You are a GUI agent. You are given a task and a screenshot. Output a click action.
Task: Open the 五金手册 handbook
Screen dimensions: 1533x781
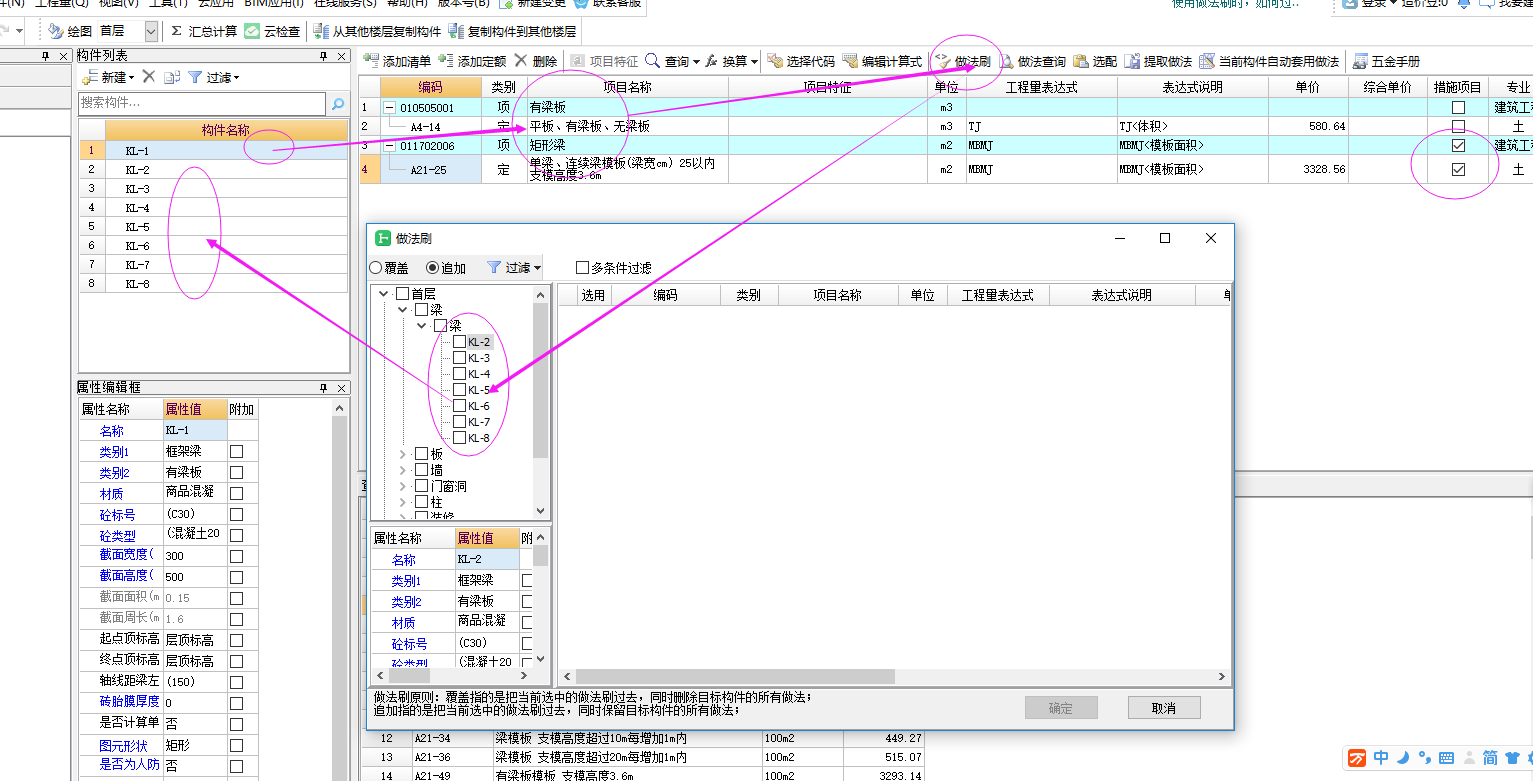point(1386,61)
